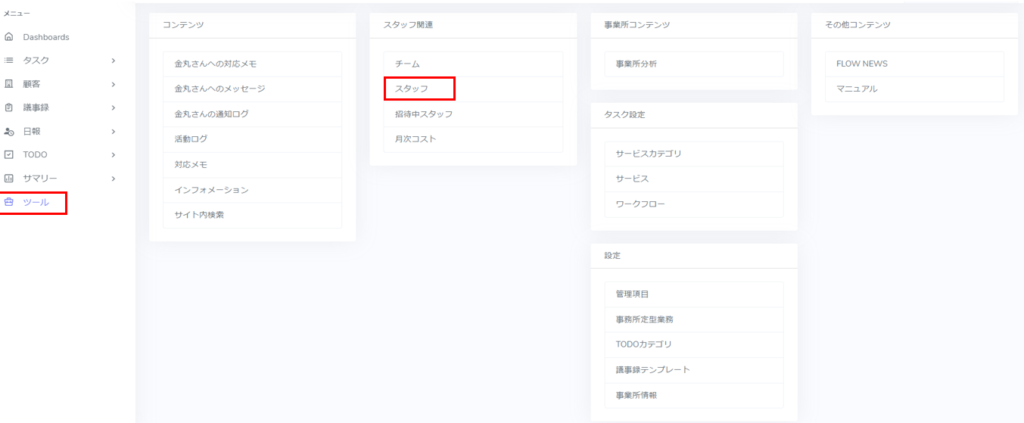Expand the タスク submenu chevron
This screenshot has width=1024, height=423.
point(113,60)
